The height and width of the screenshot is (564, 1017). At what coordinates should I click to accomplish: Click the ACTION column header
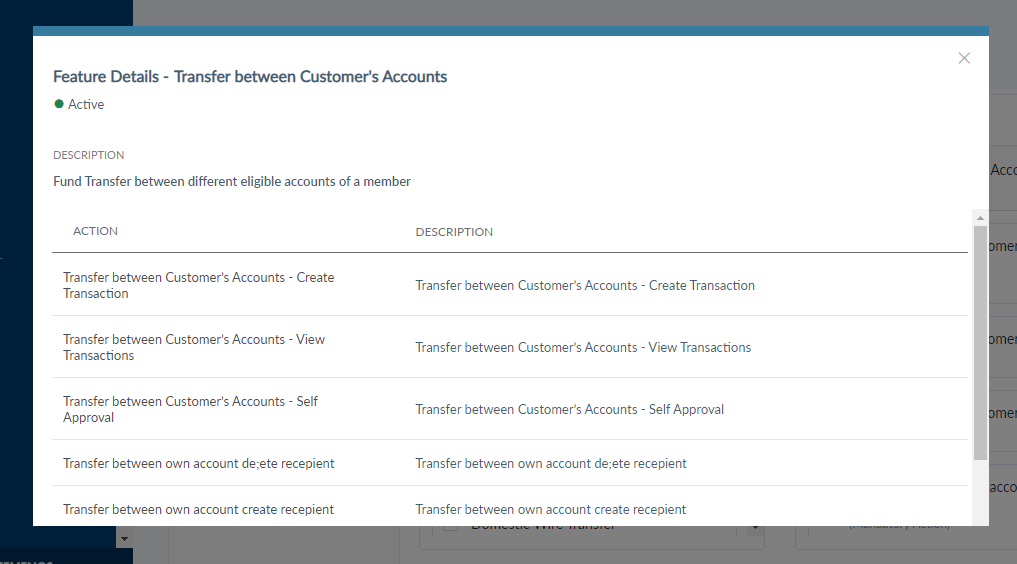(95, 231)
